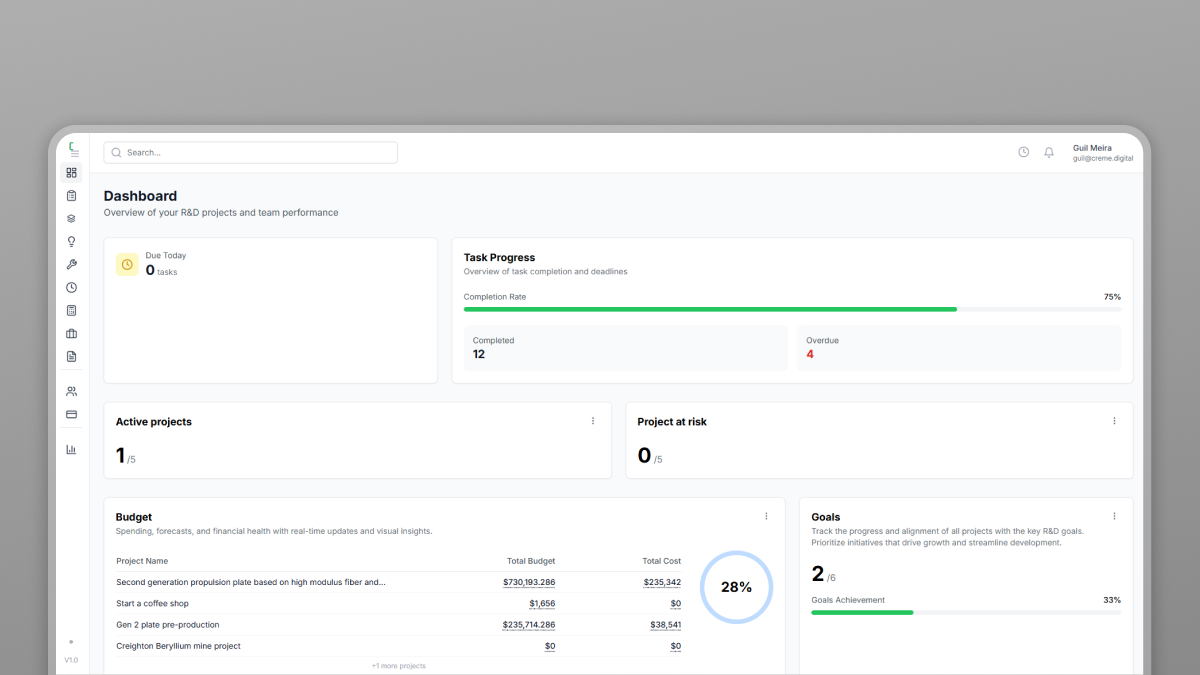Viewport: 1200px width, 675px height.
Task: Open the Goals card three-dot menu
Action: (x=1114, y=516)
